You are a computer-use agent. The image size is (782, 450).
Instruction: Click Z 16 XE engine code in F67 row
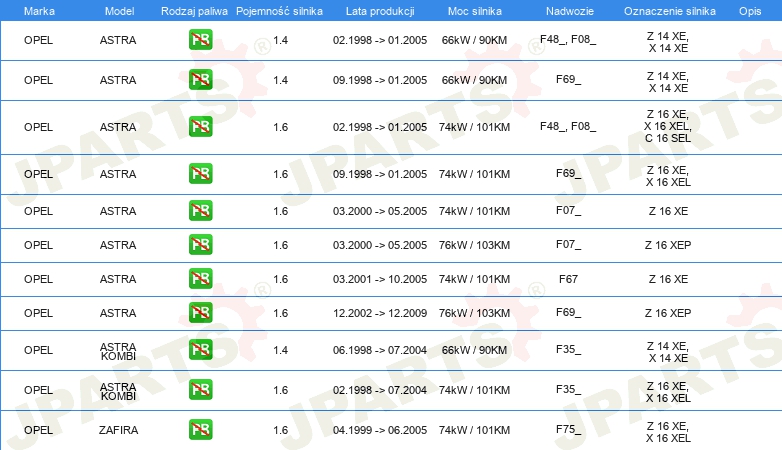(668, 279)
